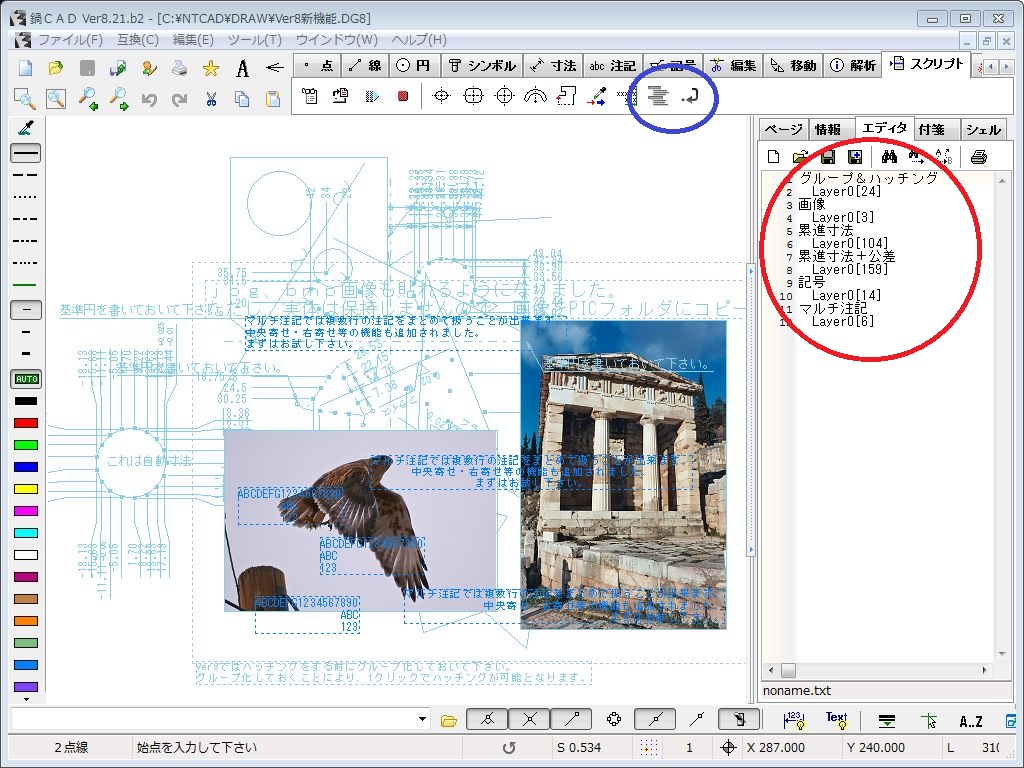Open the command input dropdown arrow at bottom
1024x768 pixels.
(423, 720)
